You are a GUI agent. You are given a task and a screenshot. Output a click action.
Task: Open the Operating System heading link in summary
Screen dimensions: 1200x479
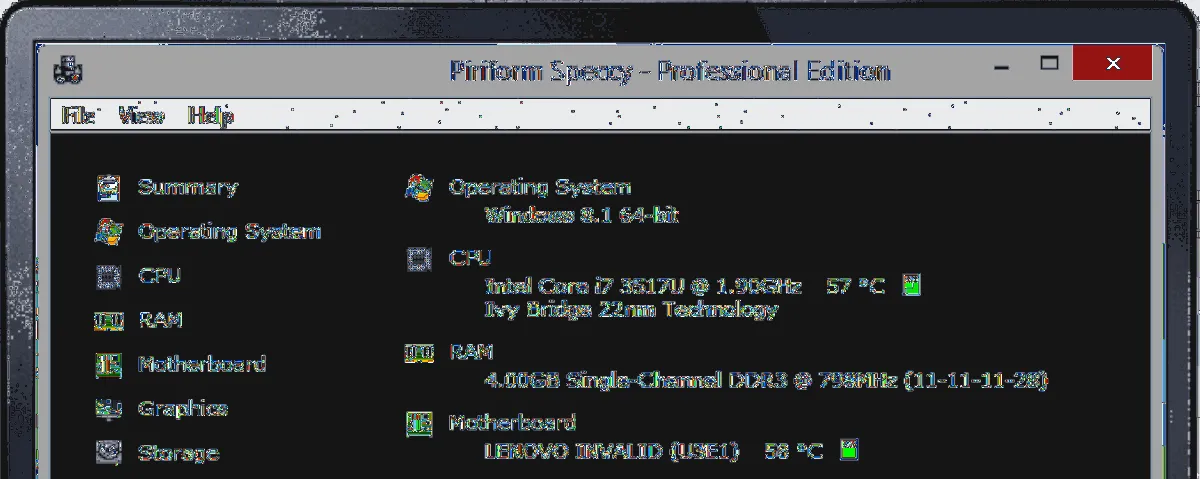540,187
